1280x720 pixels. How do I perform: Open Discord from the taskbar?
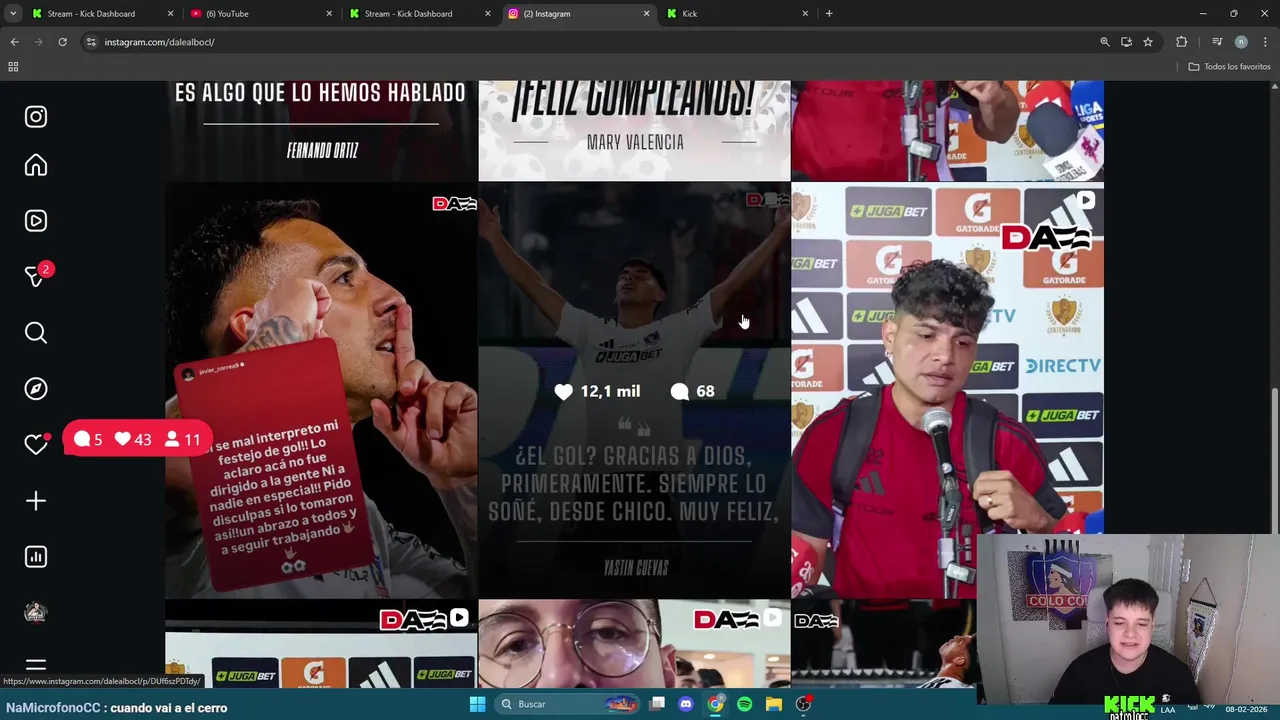[x=686, y=704]
